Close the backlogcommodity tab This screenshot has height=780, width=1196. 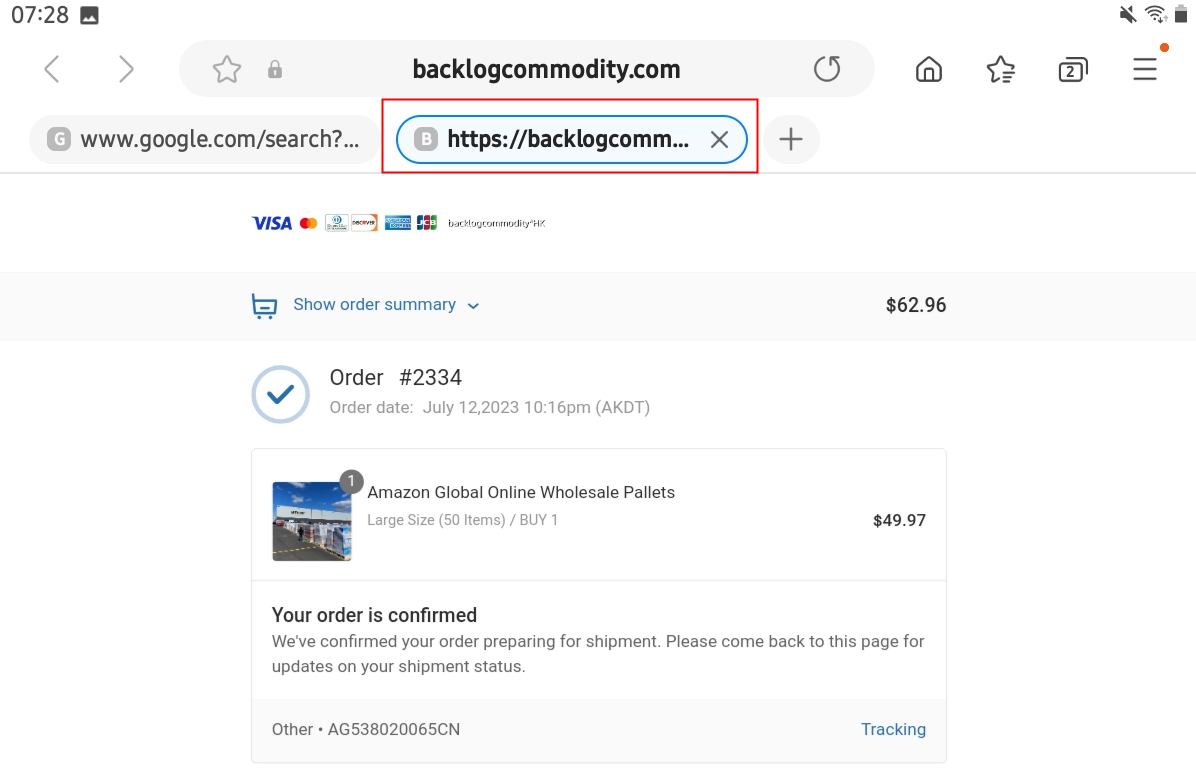[x=719, y=139]
